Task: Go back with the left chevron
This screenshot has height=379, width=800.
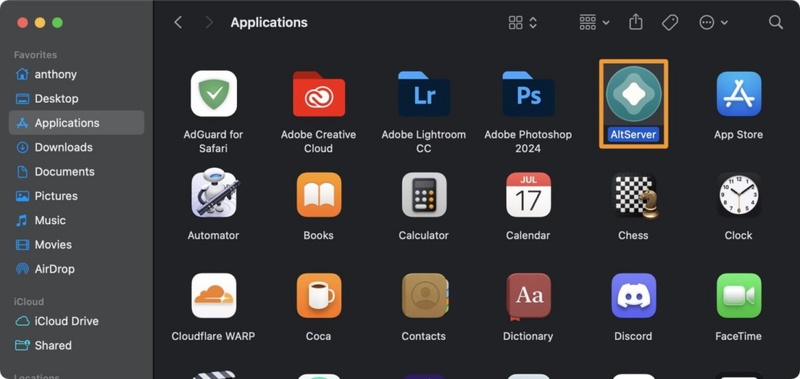Action: [178, 22]
